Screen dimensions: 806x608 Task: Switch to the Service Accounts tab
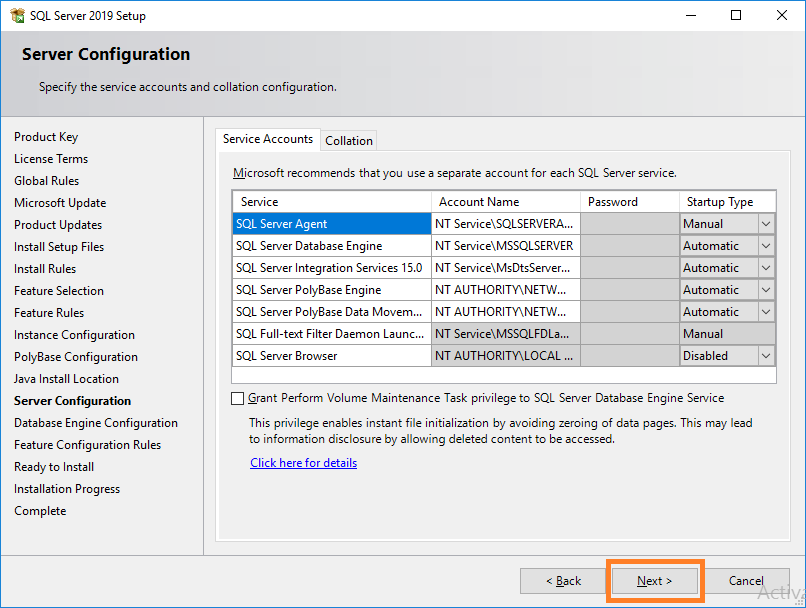pos(268,139)
